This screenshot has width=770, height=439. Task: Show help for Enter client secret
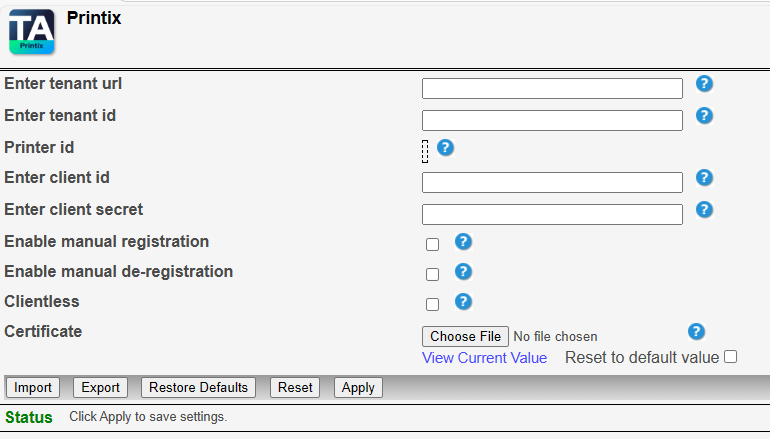pos(704,210)
